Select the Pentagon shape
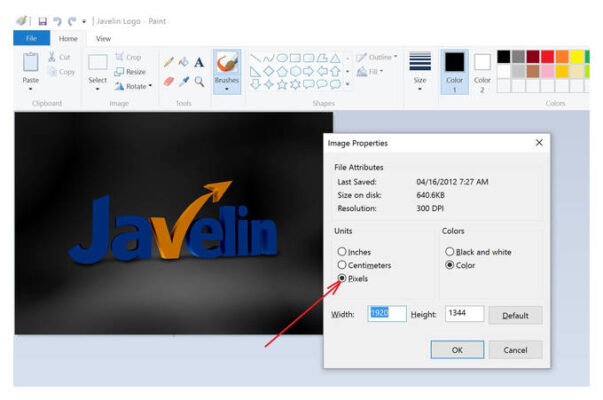 [x=282, y=71]
